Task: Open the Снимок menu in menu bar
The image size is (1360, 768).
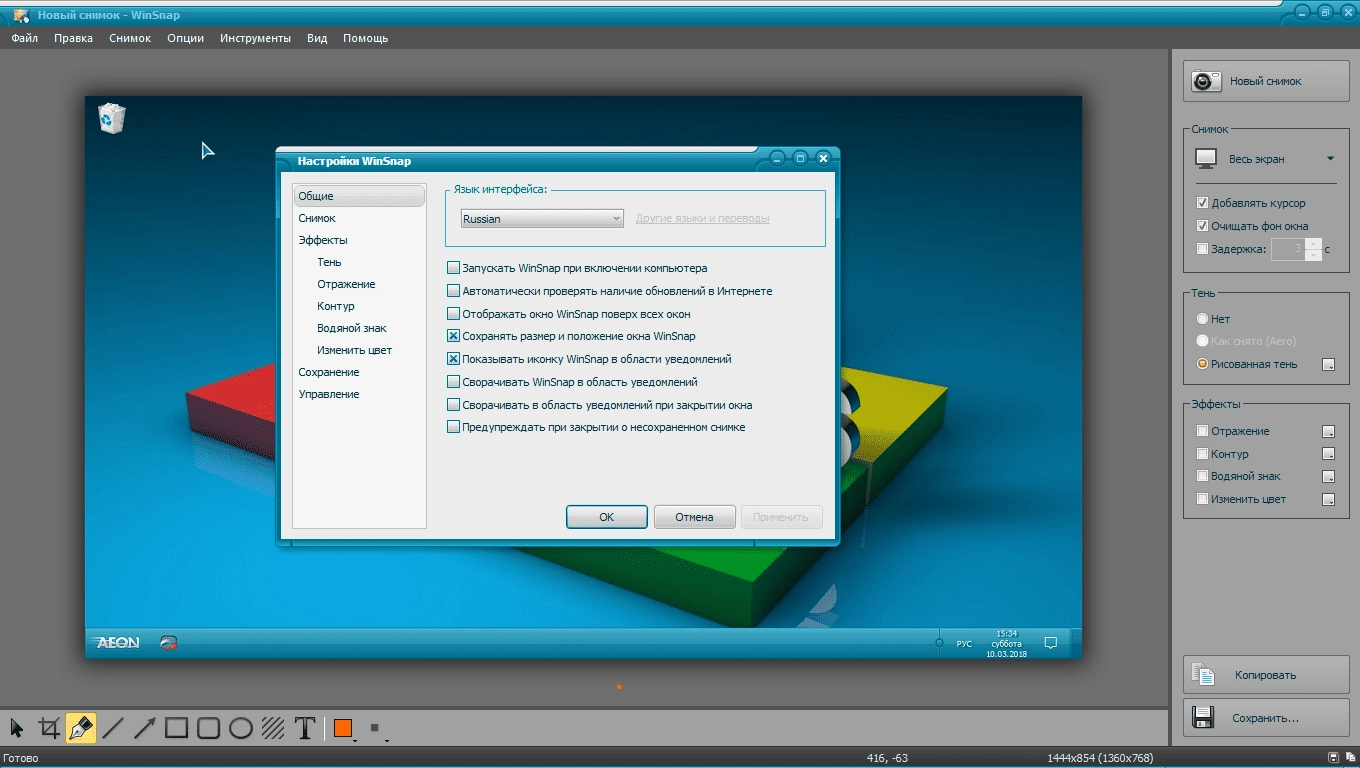Action: pyautogui.click(x=130, y=38)
